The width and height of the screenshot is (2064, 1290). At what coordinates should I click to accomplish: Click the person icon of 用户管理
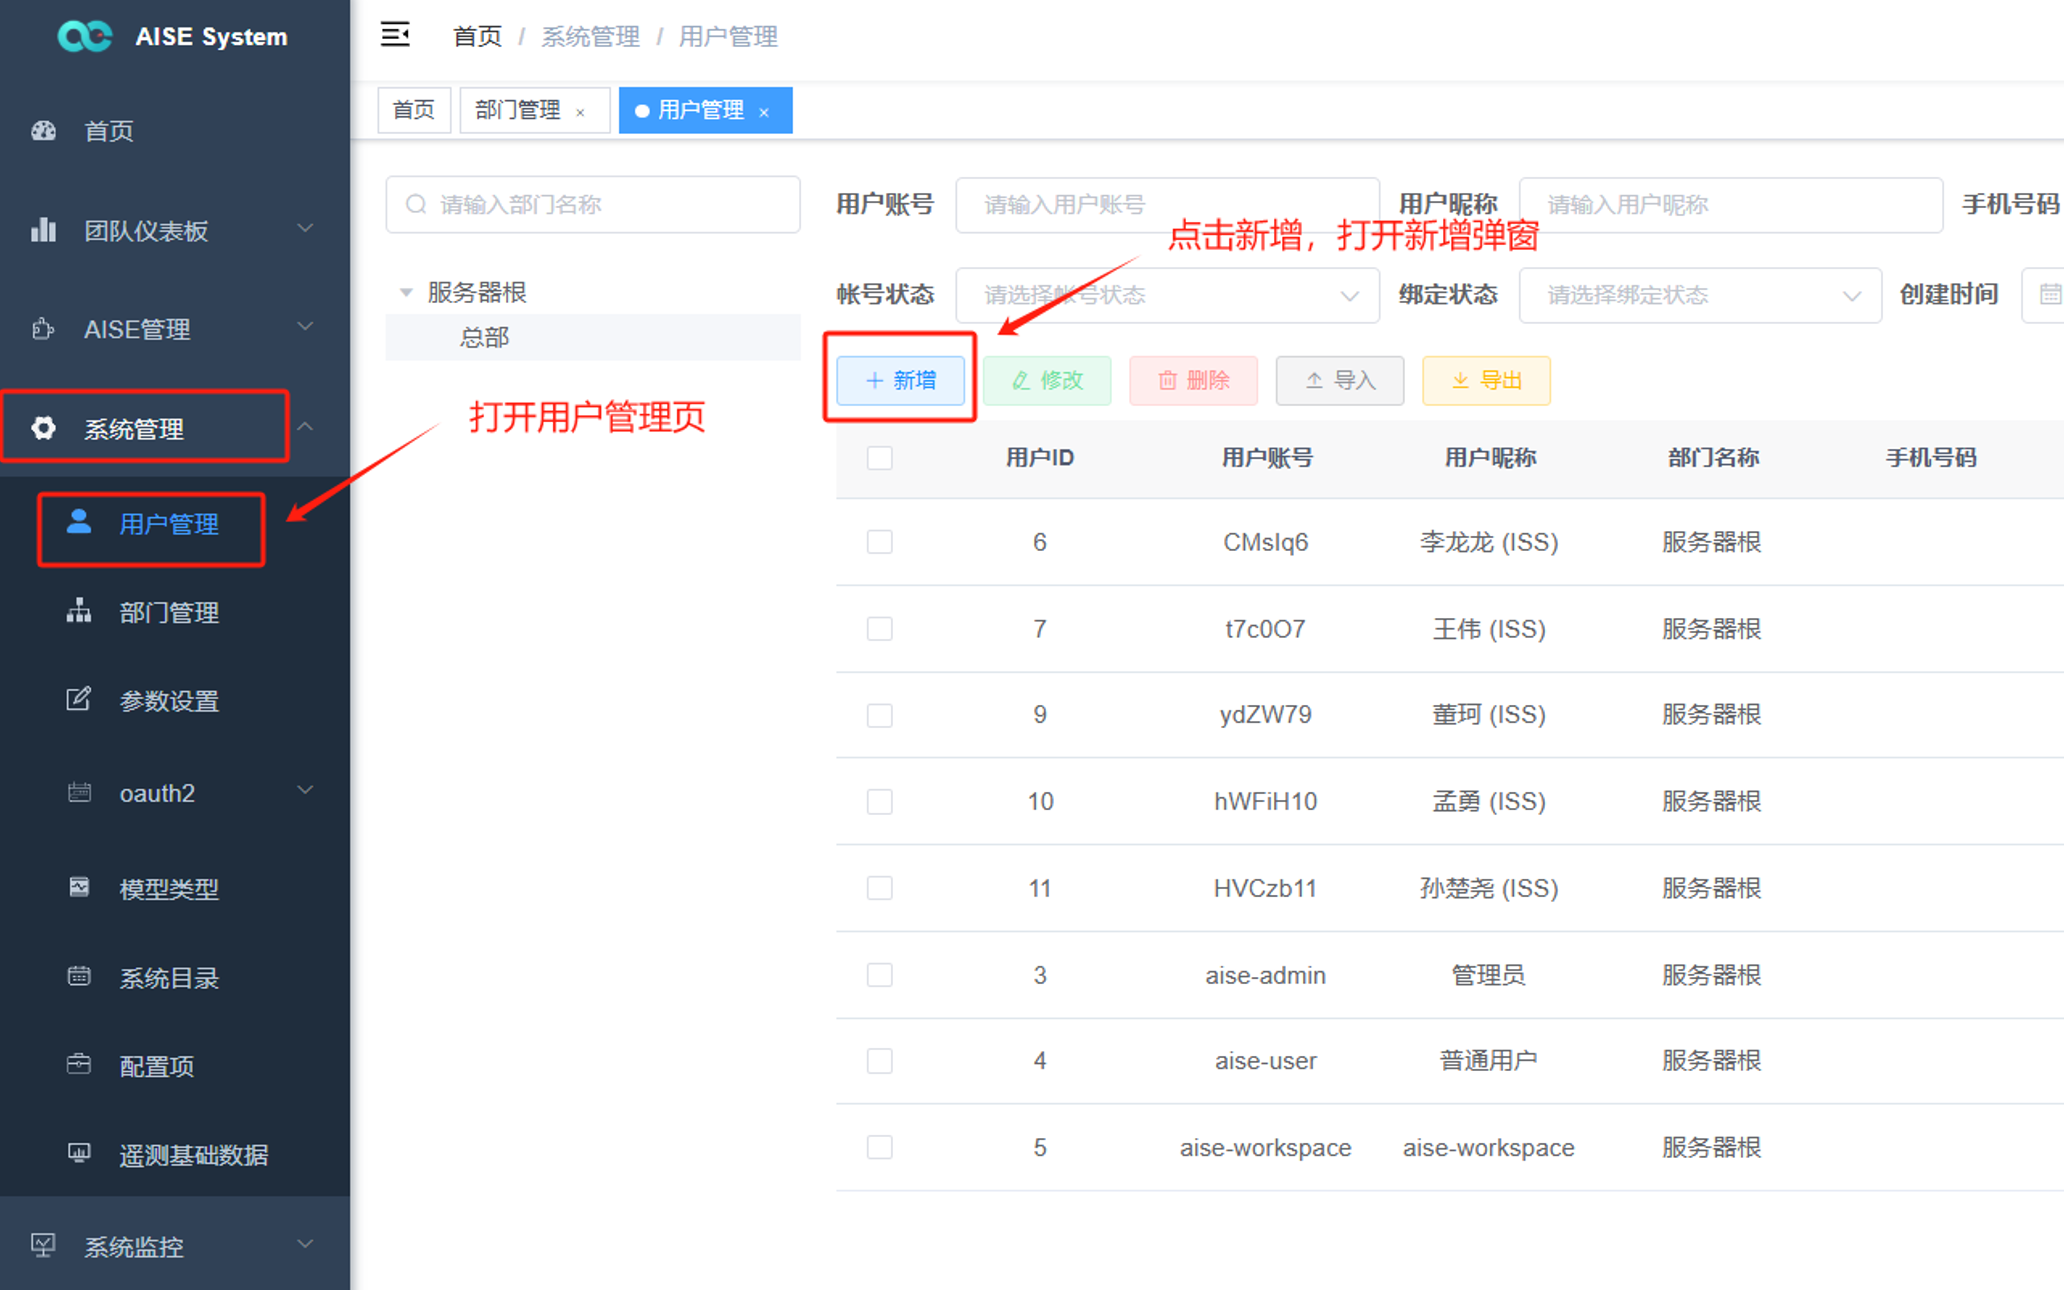pos(79,522)
